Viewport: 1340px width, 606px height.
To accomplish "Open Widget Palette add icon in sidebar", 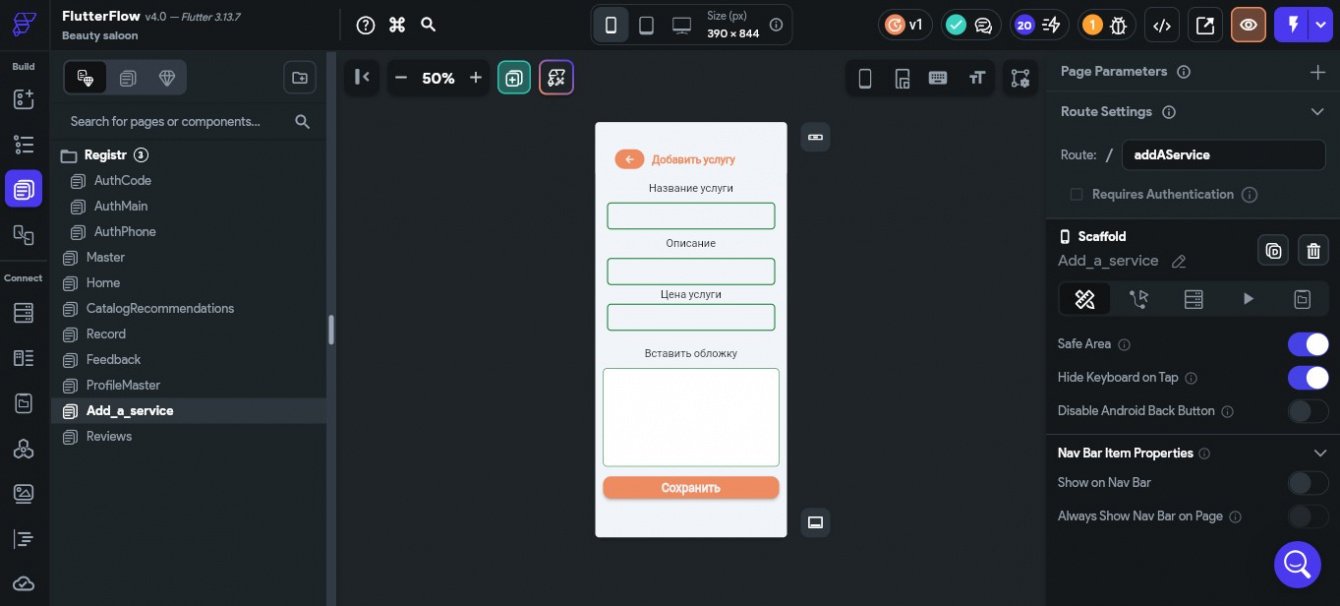I will tap(23, 99).
